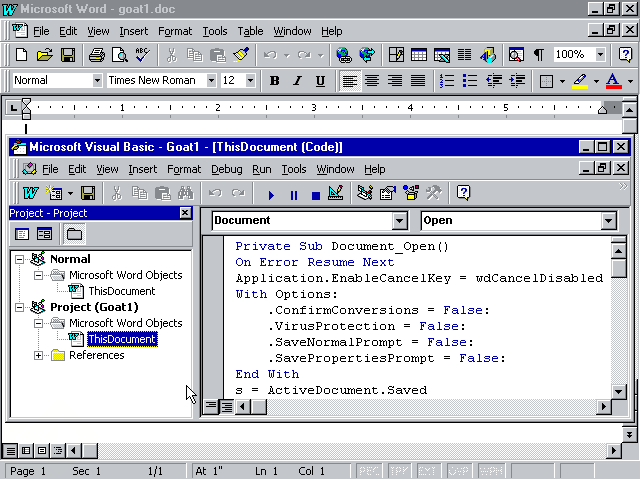Click the Break pause icon in VB toolbar
This screenshot has height=480, width=640.
[293, 195]
